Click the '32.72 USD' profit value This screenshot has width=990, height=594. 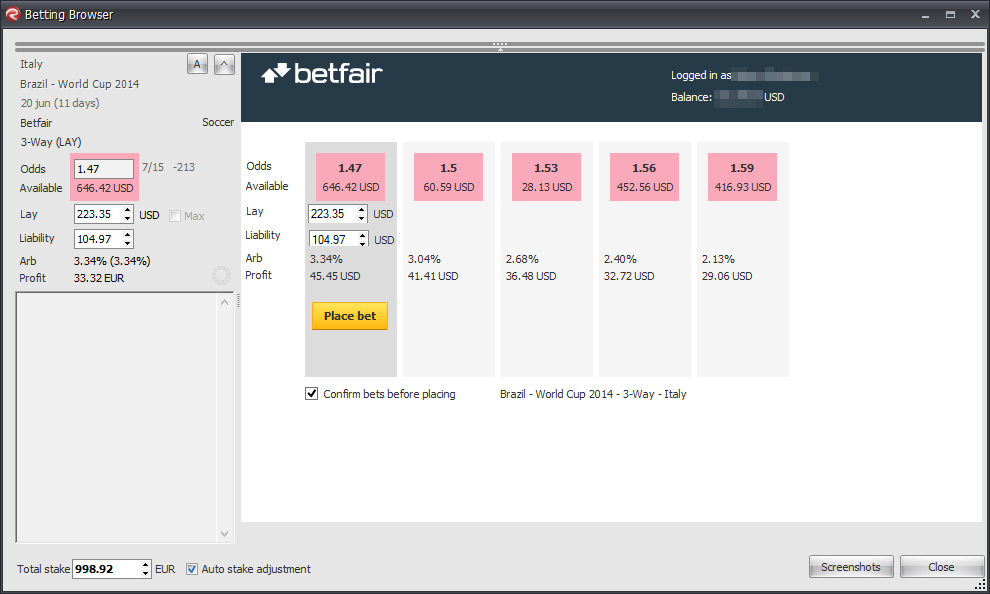coord(629,276)
